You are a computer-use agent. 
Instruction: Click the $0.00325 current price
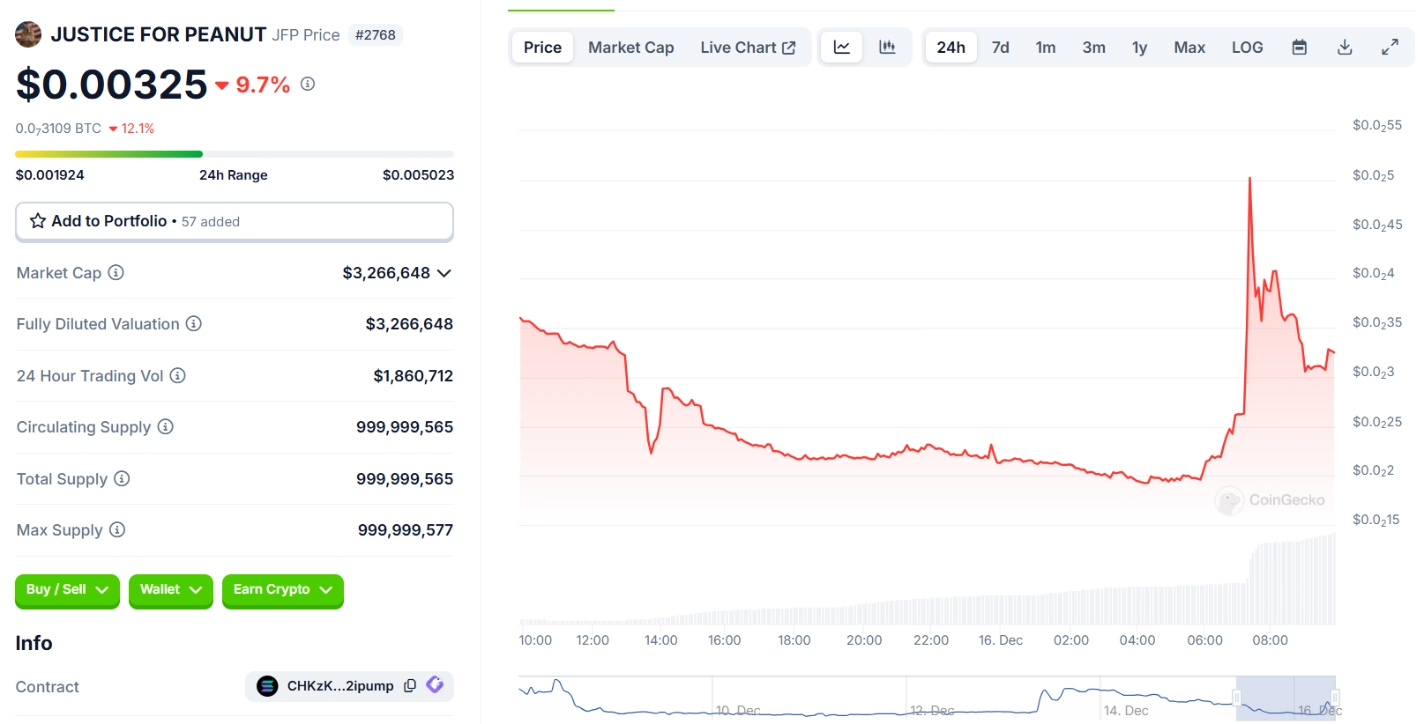click(111, 85)
